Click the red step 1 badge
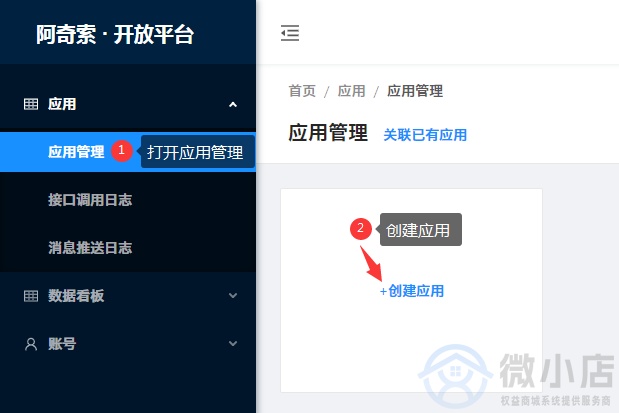The height and width of the screenshot is (413, 619). coord(122,151)
